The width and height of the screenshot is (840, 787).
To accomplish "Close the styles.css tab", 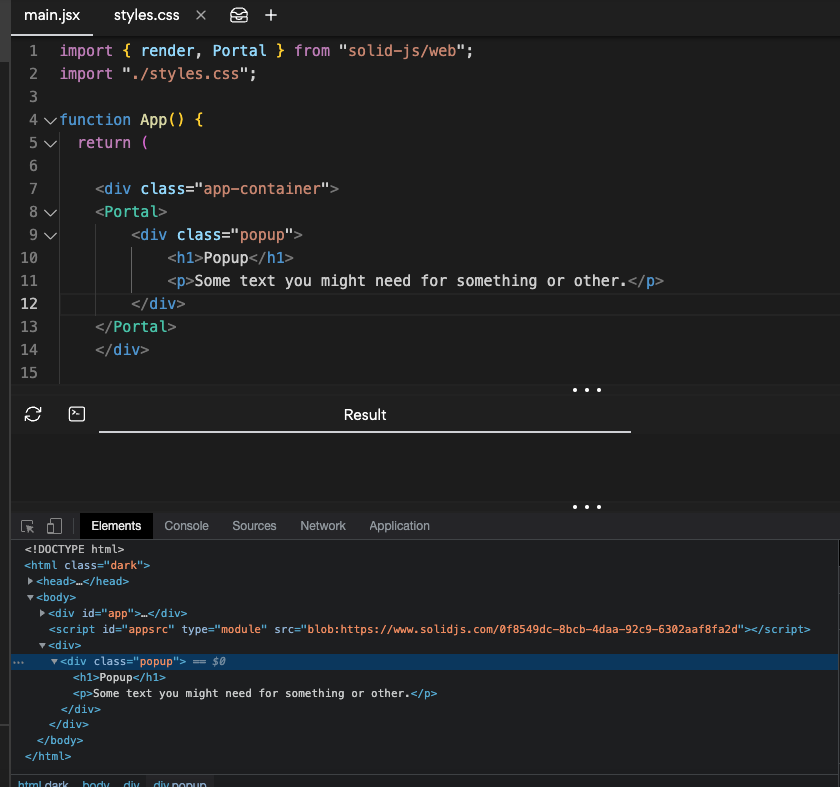I will pos(201,16).
